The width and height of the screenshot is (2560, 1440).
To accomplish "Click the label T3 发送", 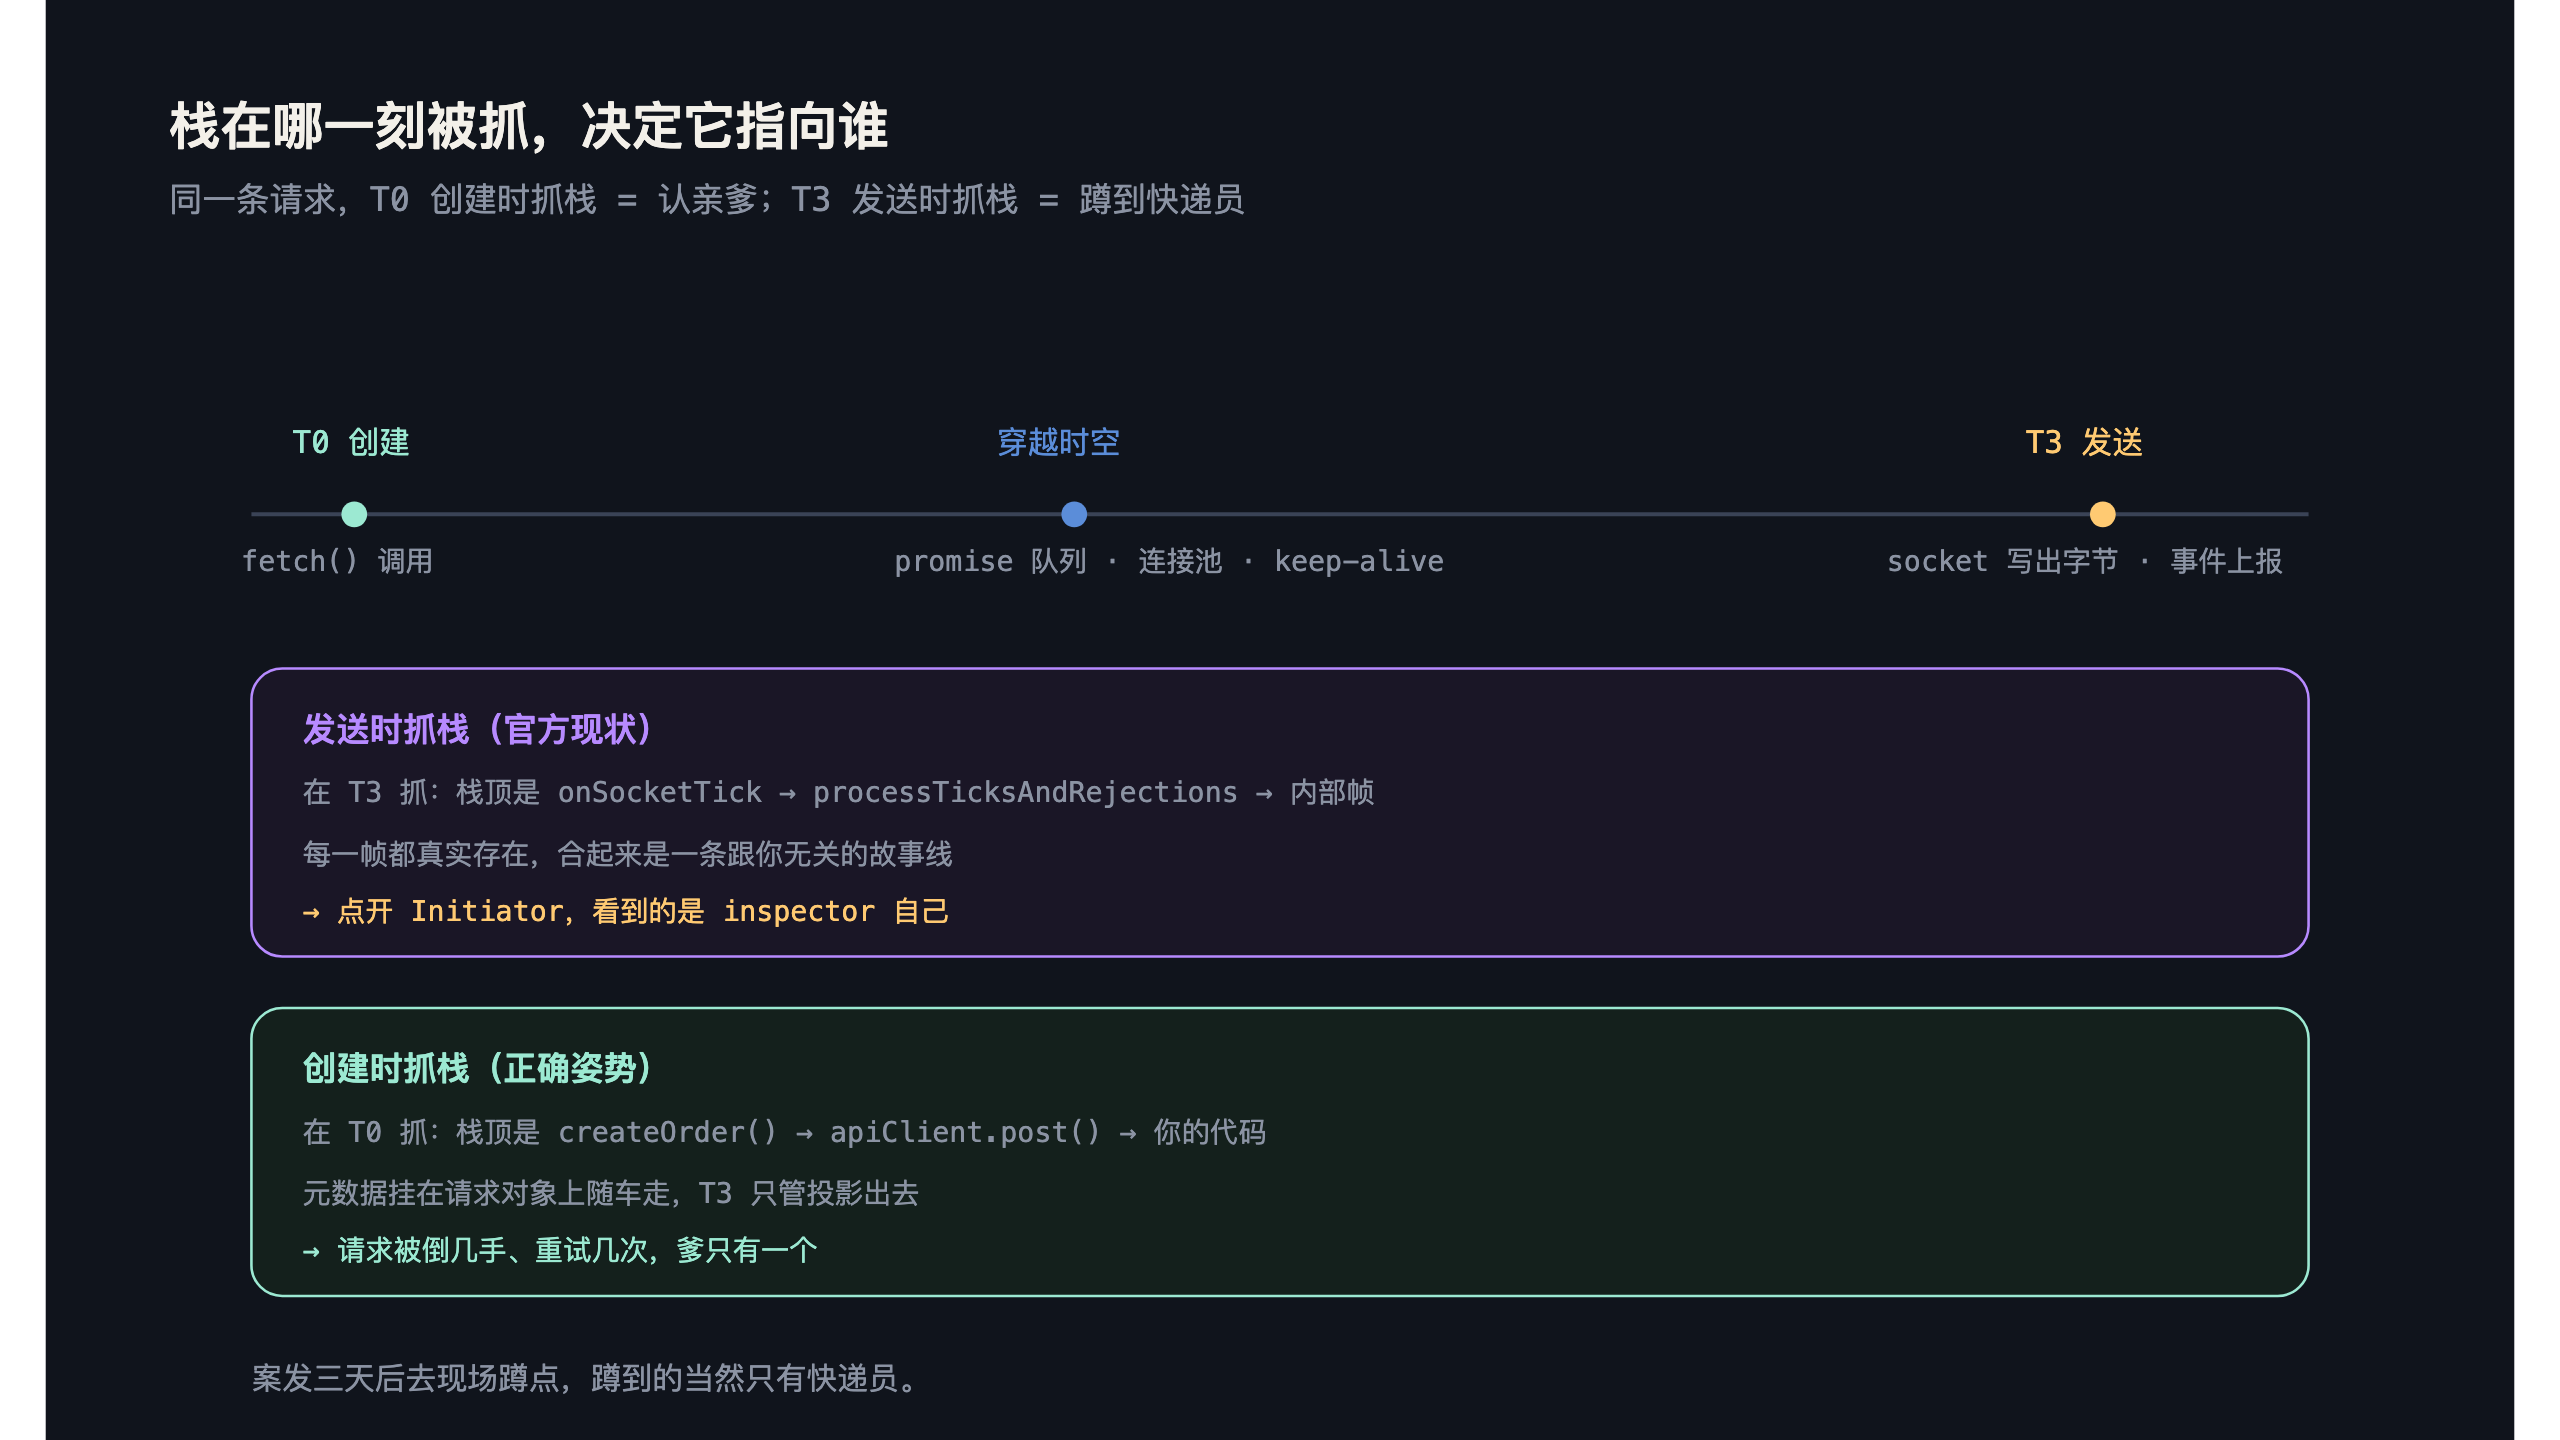I will click(2084, 442).
